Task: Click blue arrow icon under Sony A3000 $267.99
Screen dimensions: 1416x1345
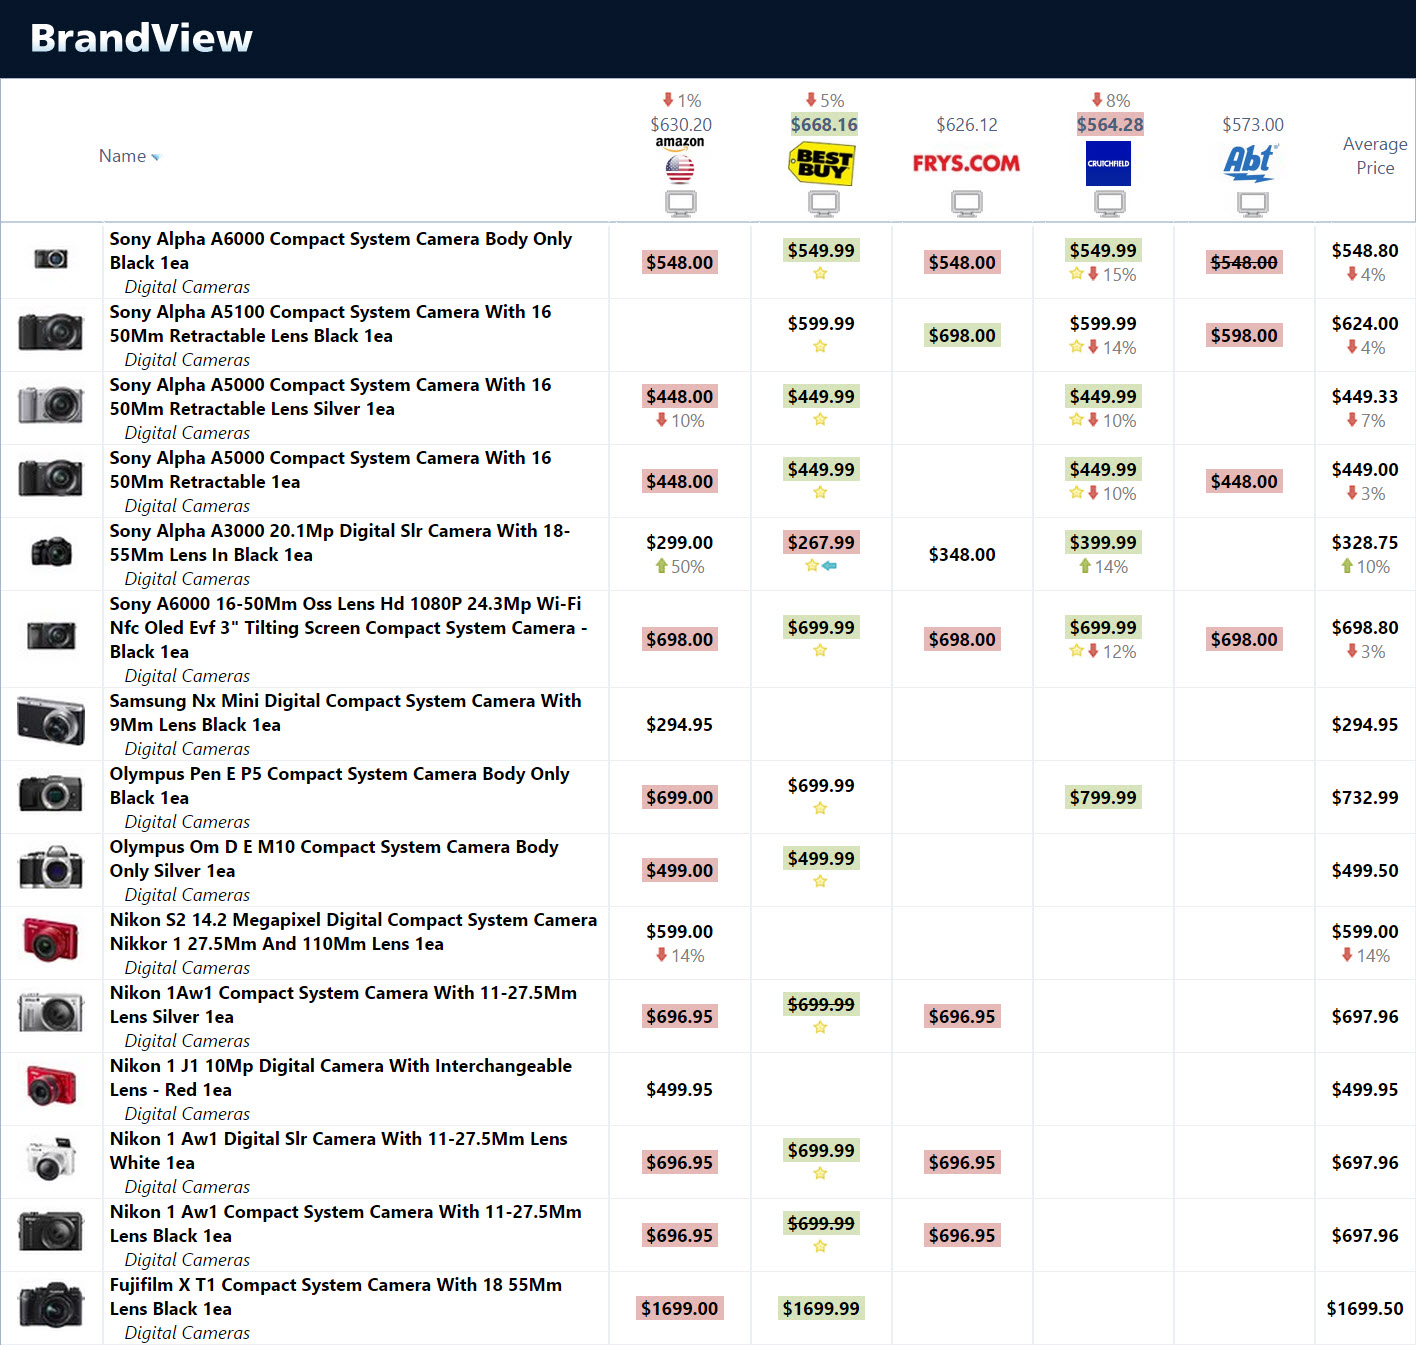Action: (829, 566)
